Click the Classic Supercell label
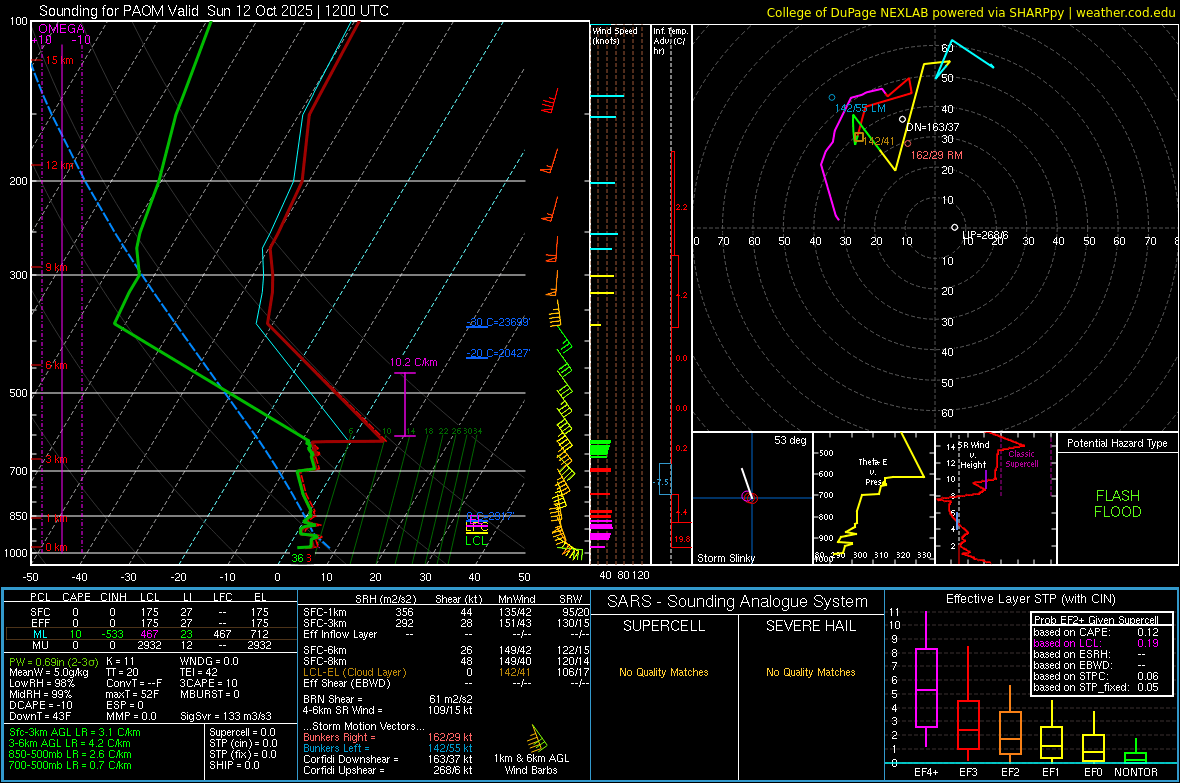The image size is (1180, 783). tap(1021, 459)
